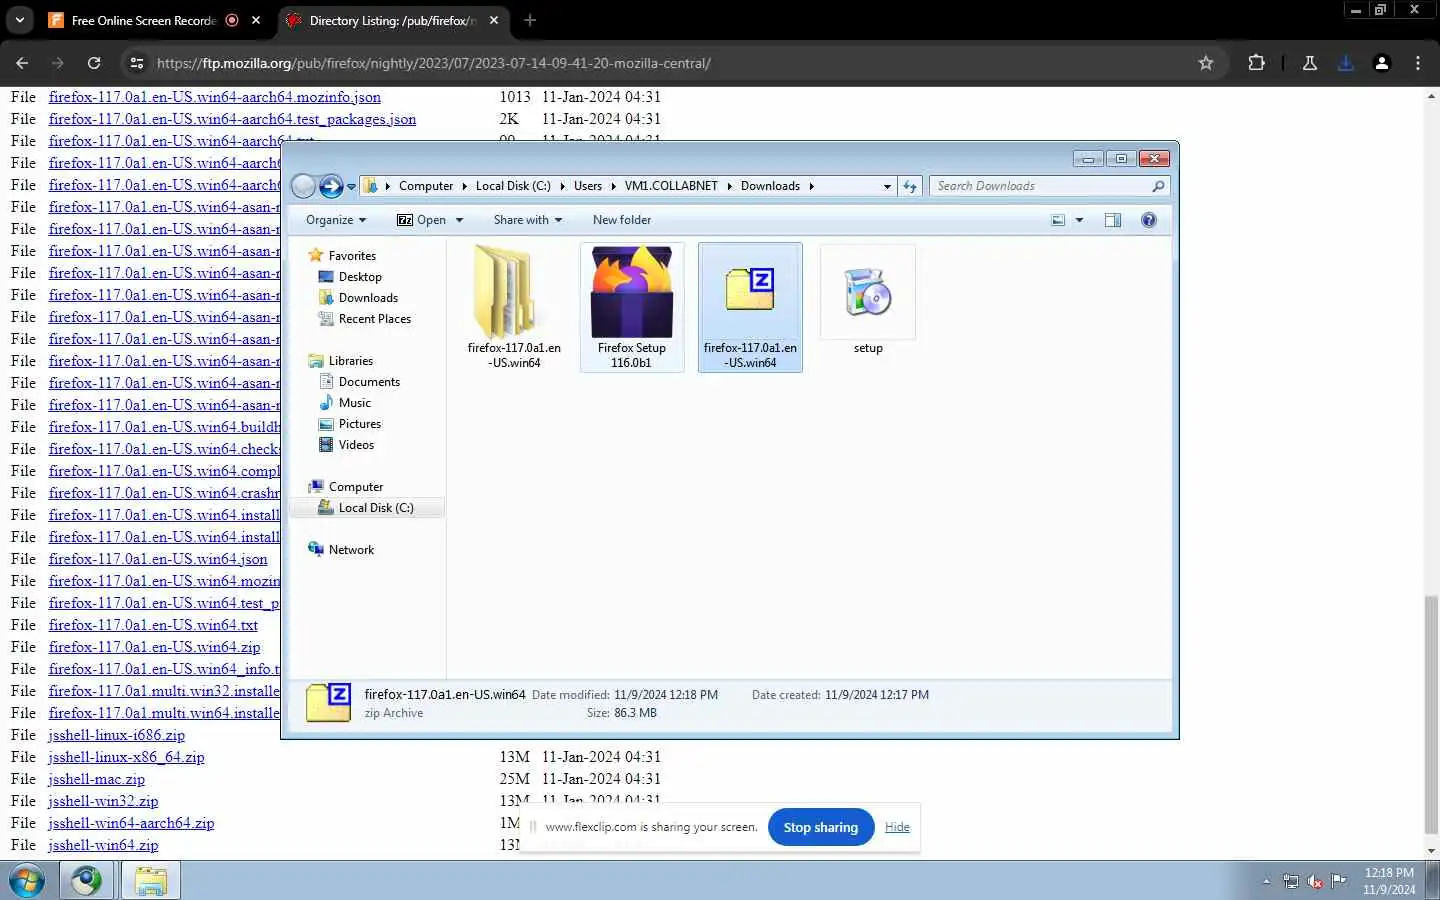Expand the Open button dropdown arrow
The height and width of the screenshot is (900, 1440).
(460, 220)
